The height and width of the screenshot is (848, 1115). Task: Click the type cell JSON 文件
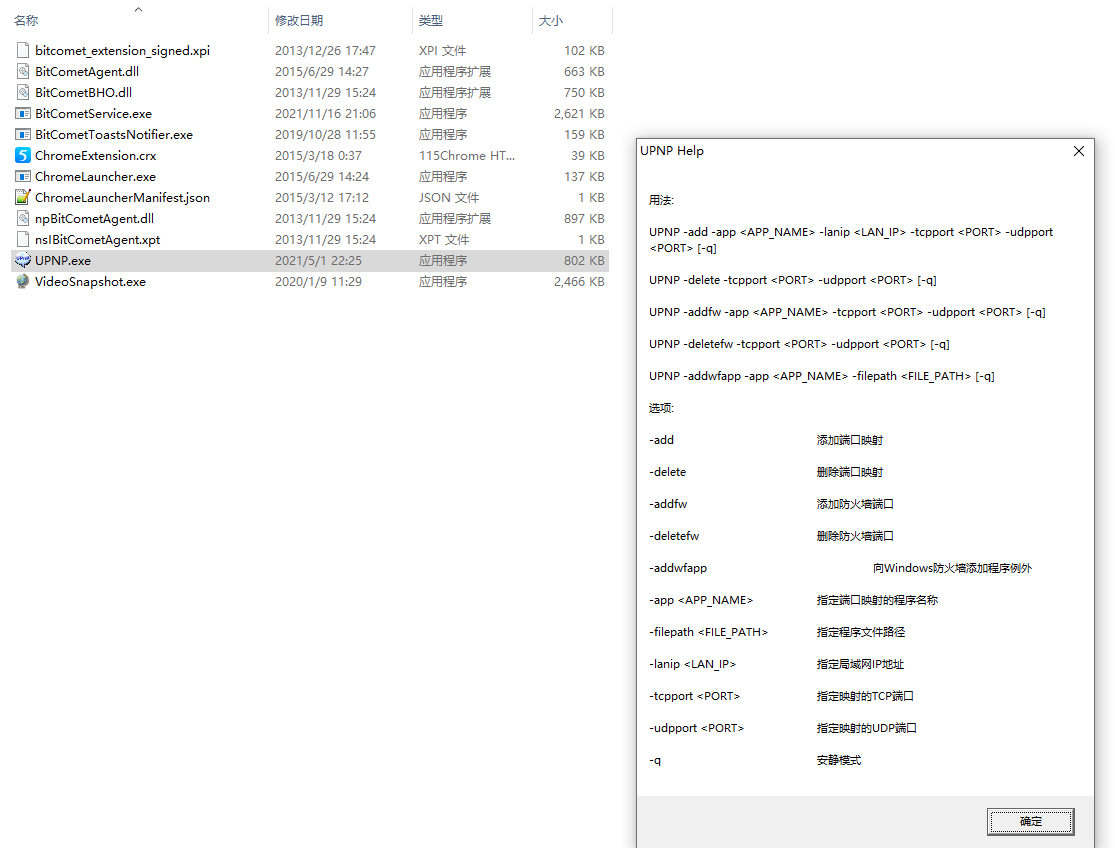(x=449, y=198)
